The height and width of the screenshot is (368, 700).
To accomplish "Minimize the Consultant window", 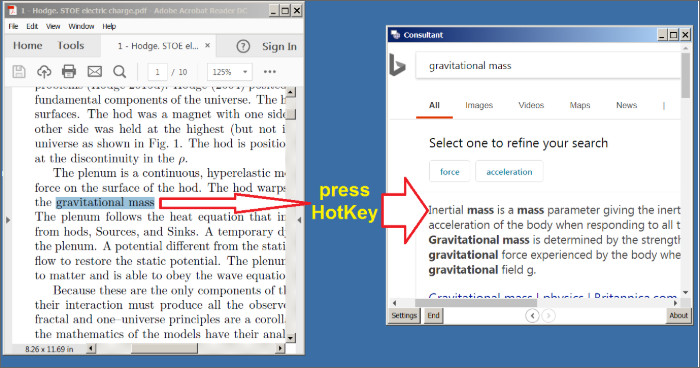I will pyautogui.click(x=662, y=35).
